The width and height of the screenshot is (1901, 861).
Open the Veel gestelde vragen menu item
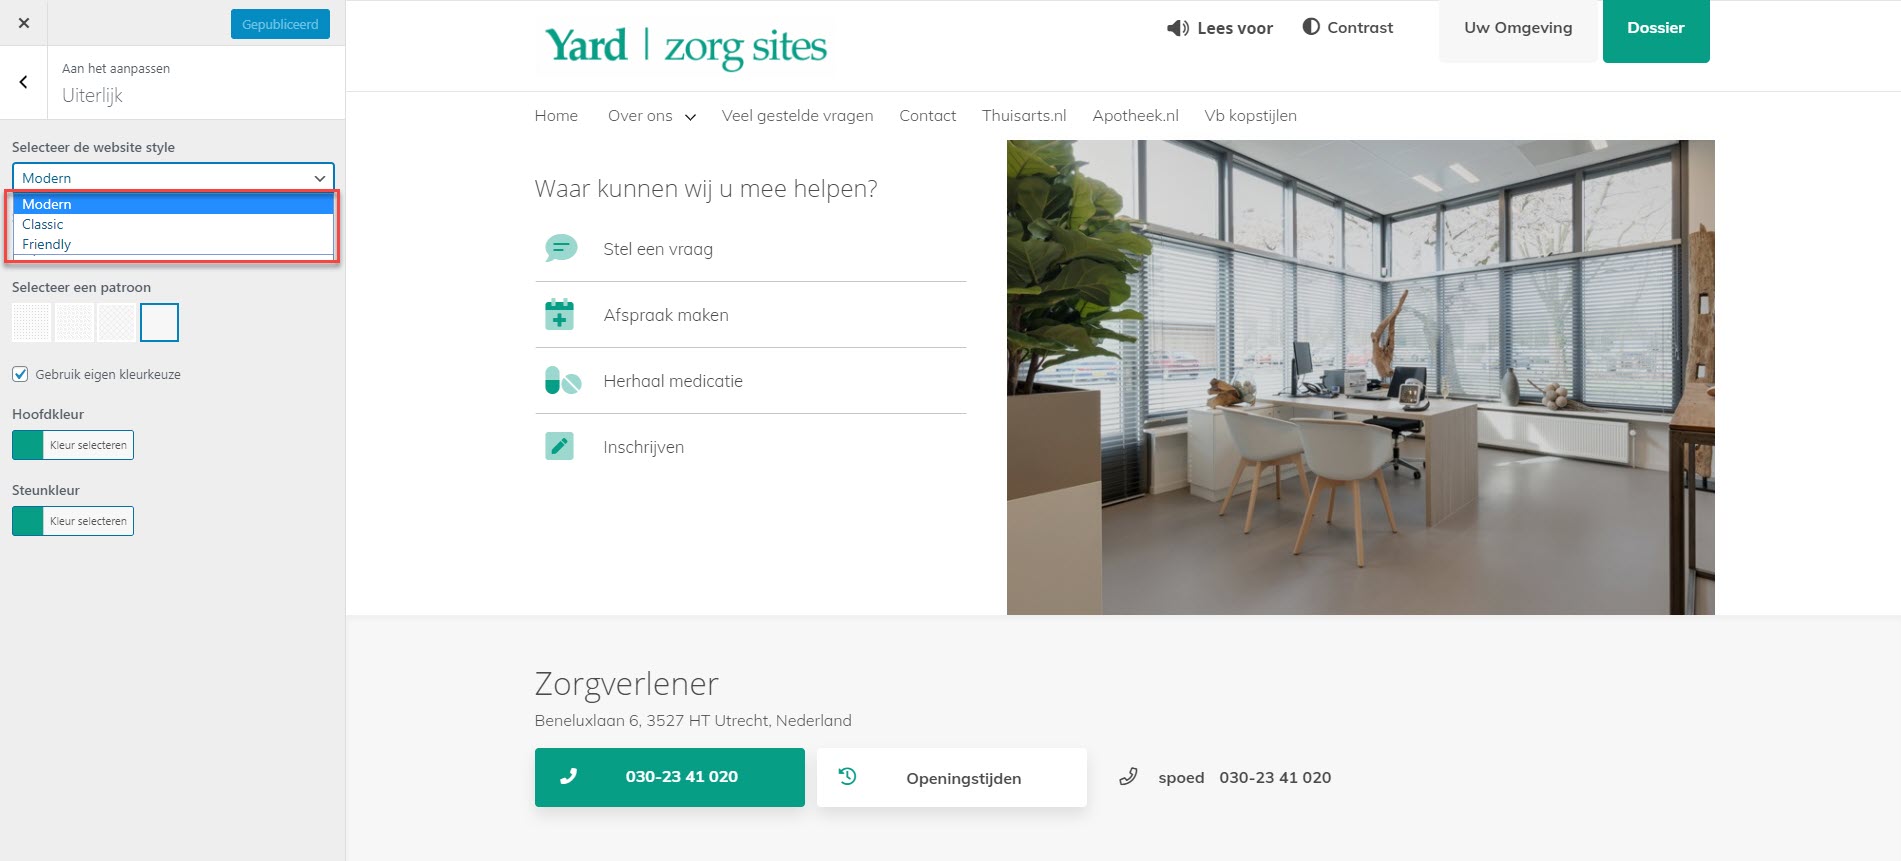click(x=797, y=115)
